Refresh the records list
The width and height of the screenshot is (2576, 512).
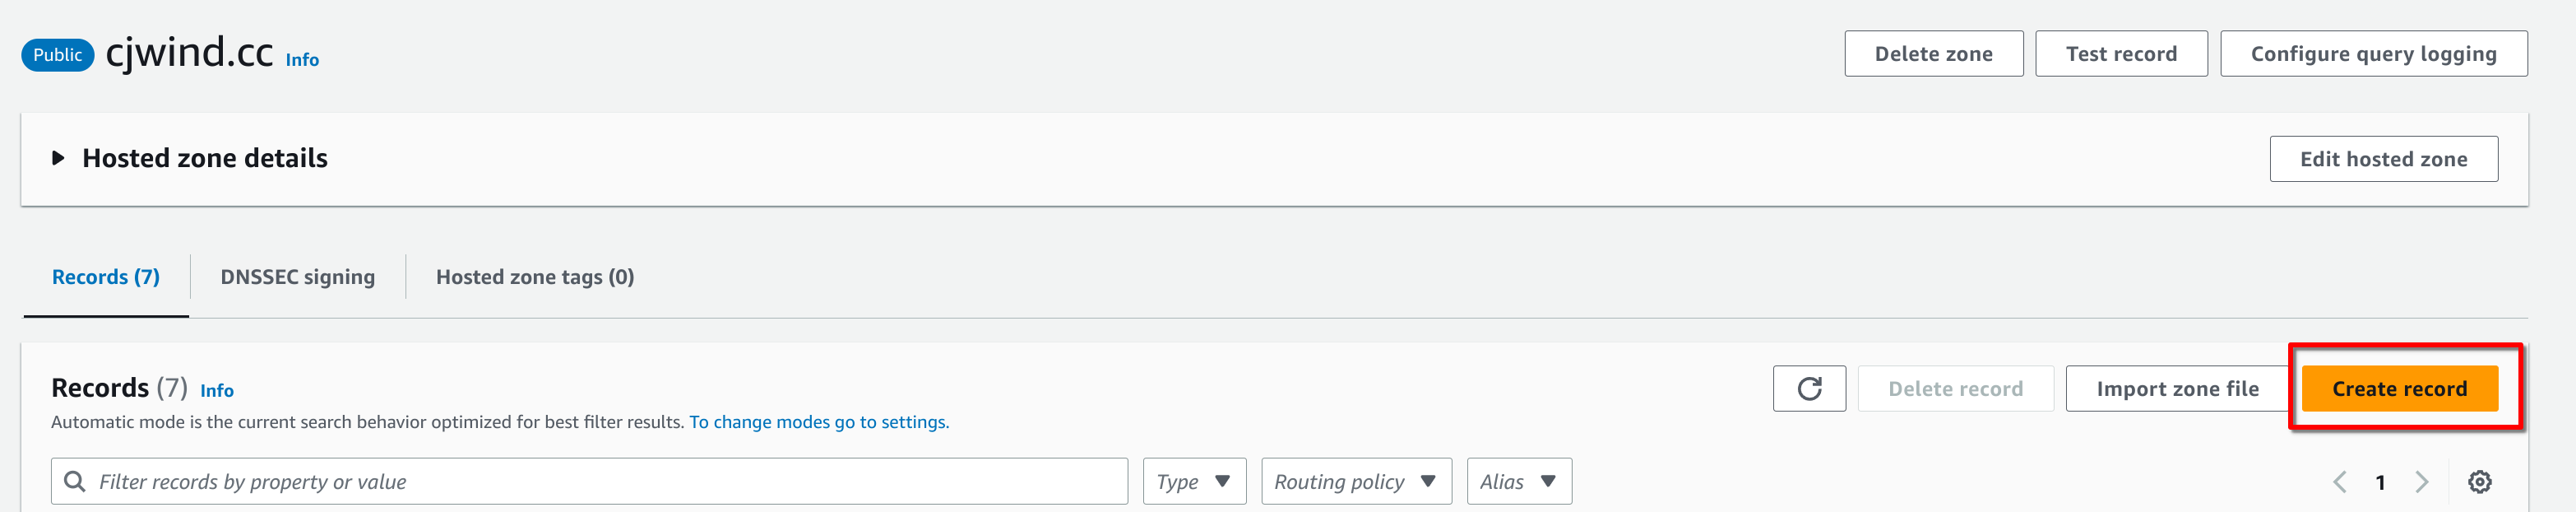pos(1809,388)
